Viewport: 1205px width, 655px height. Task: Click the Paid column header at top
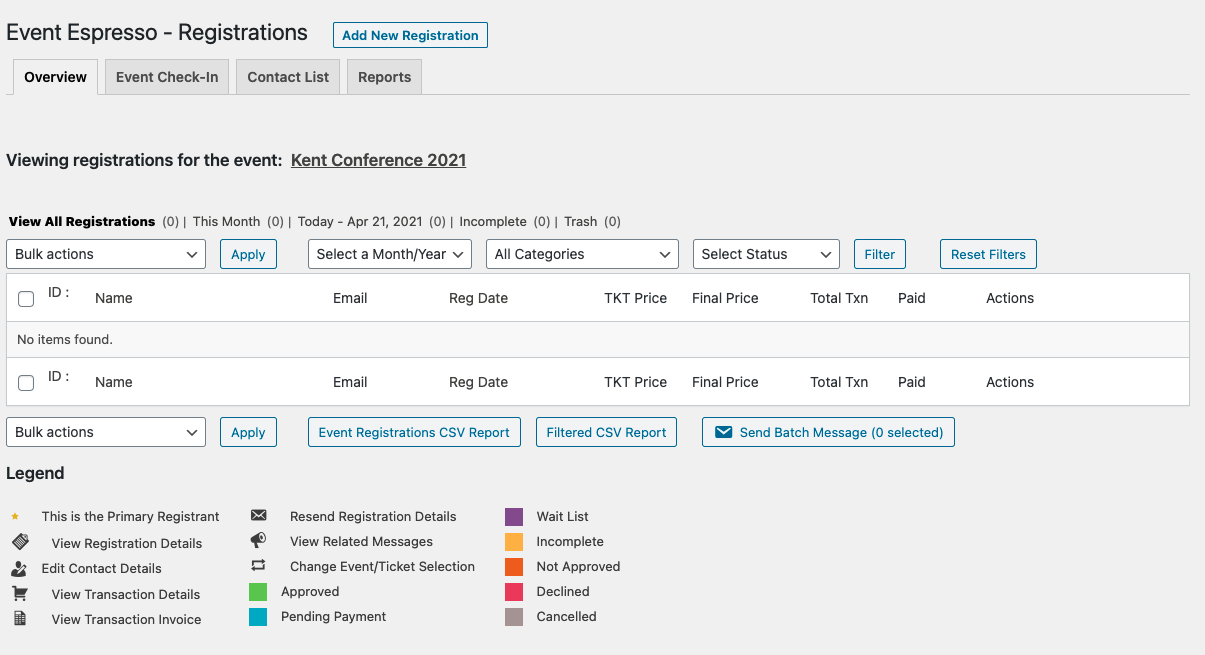pos(912,298)
